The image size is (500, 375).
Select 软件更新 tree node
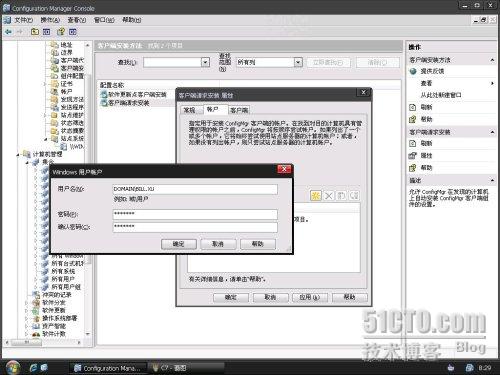(x=53, y=310)
